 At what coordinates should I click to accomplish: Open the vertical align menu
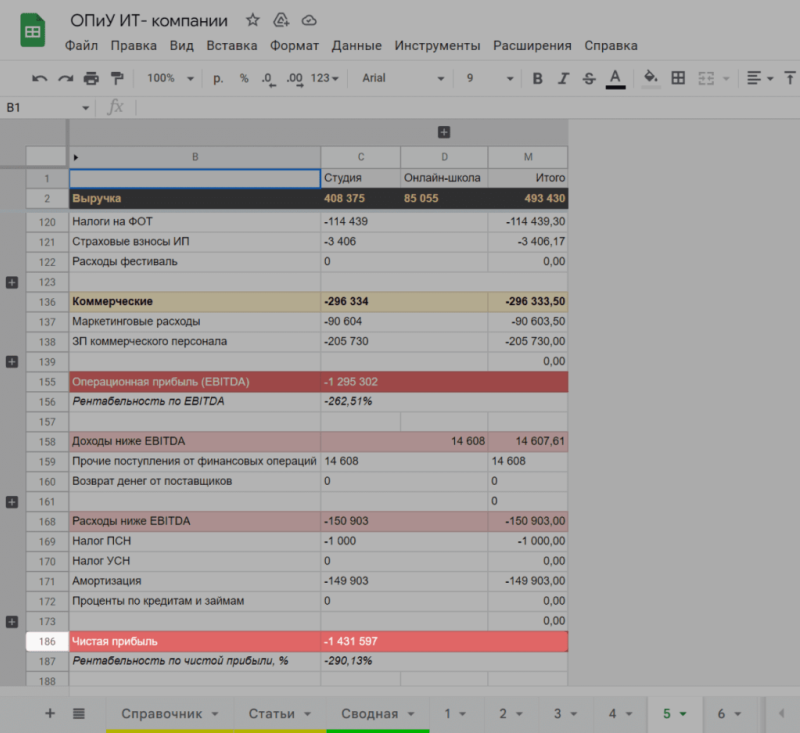[x=790, y=79]
